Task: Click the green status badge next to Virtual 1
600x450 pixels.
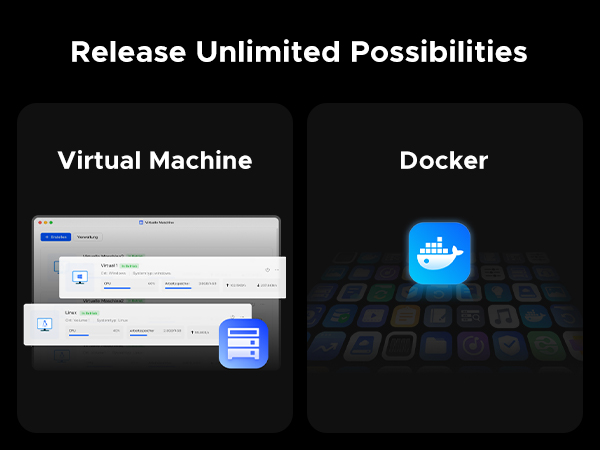Action: (x=129, y=266)
